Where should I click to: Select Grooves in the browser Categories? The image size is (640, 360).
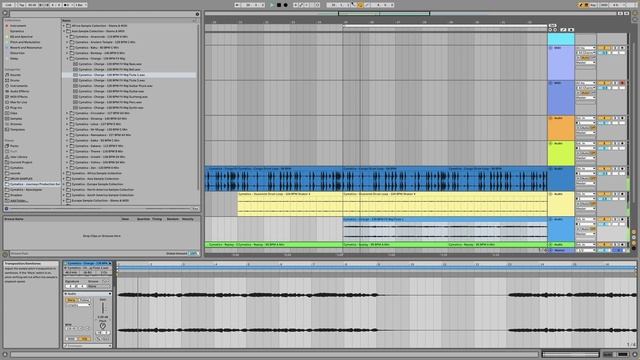click(16, 124)
